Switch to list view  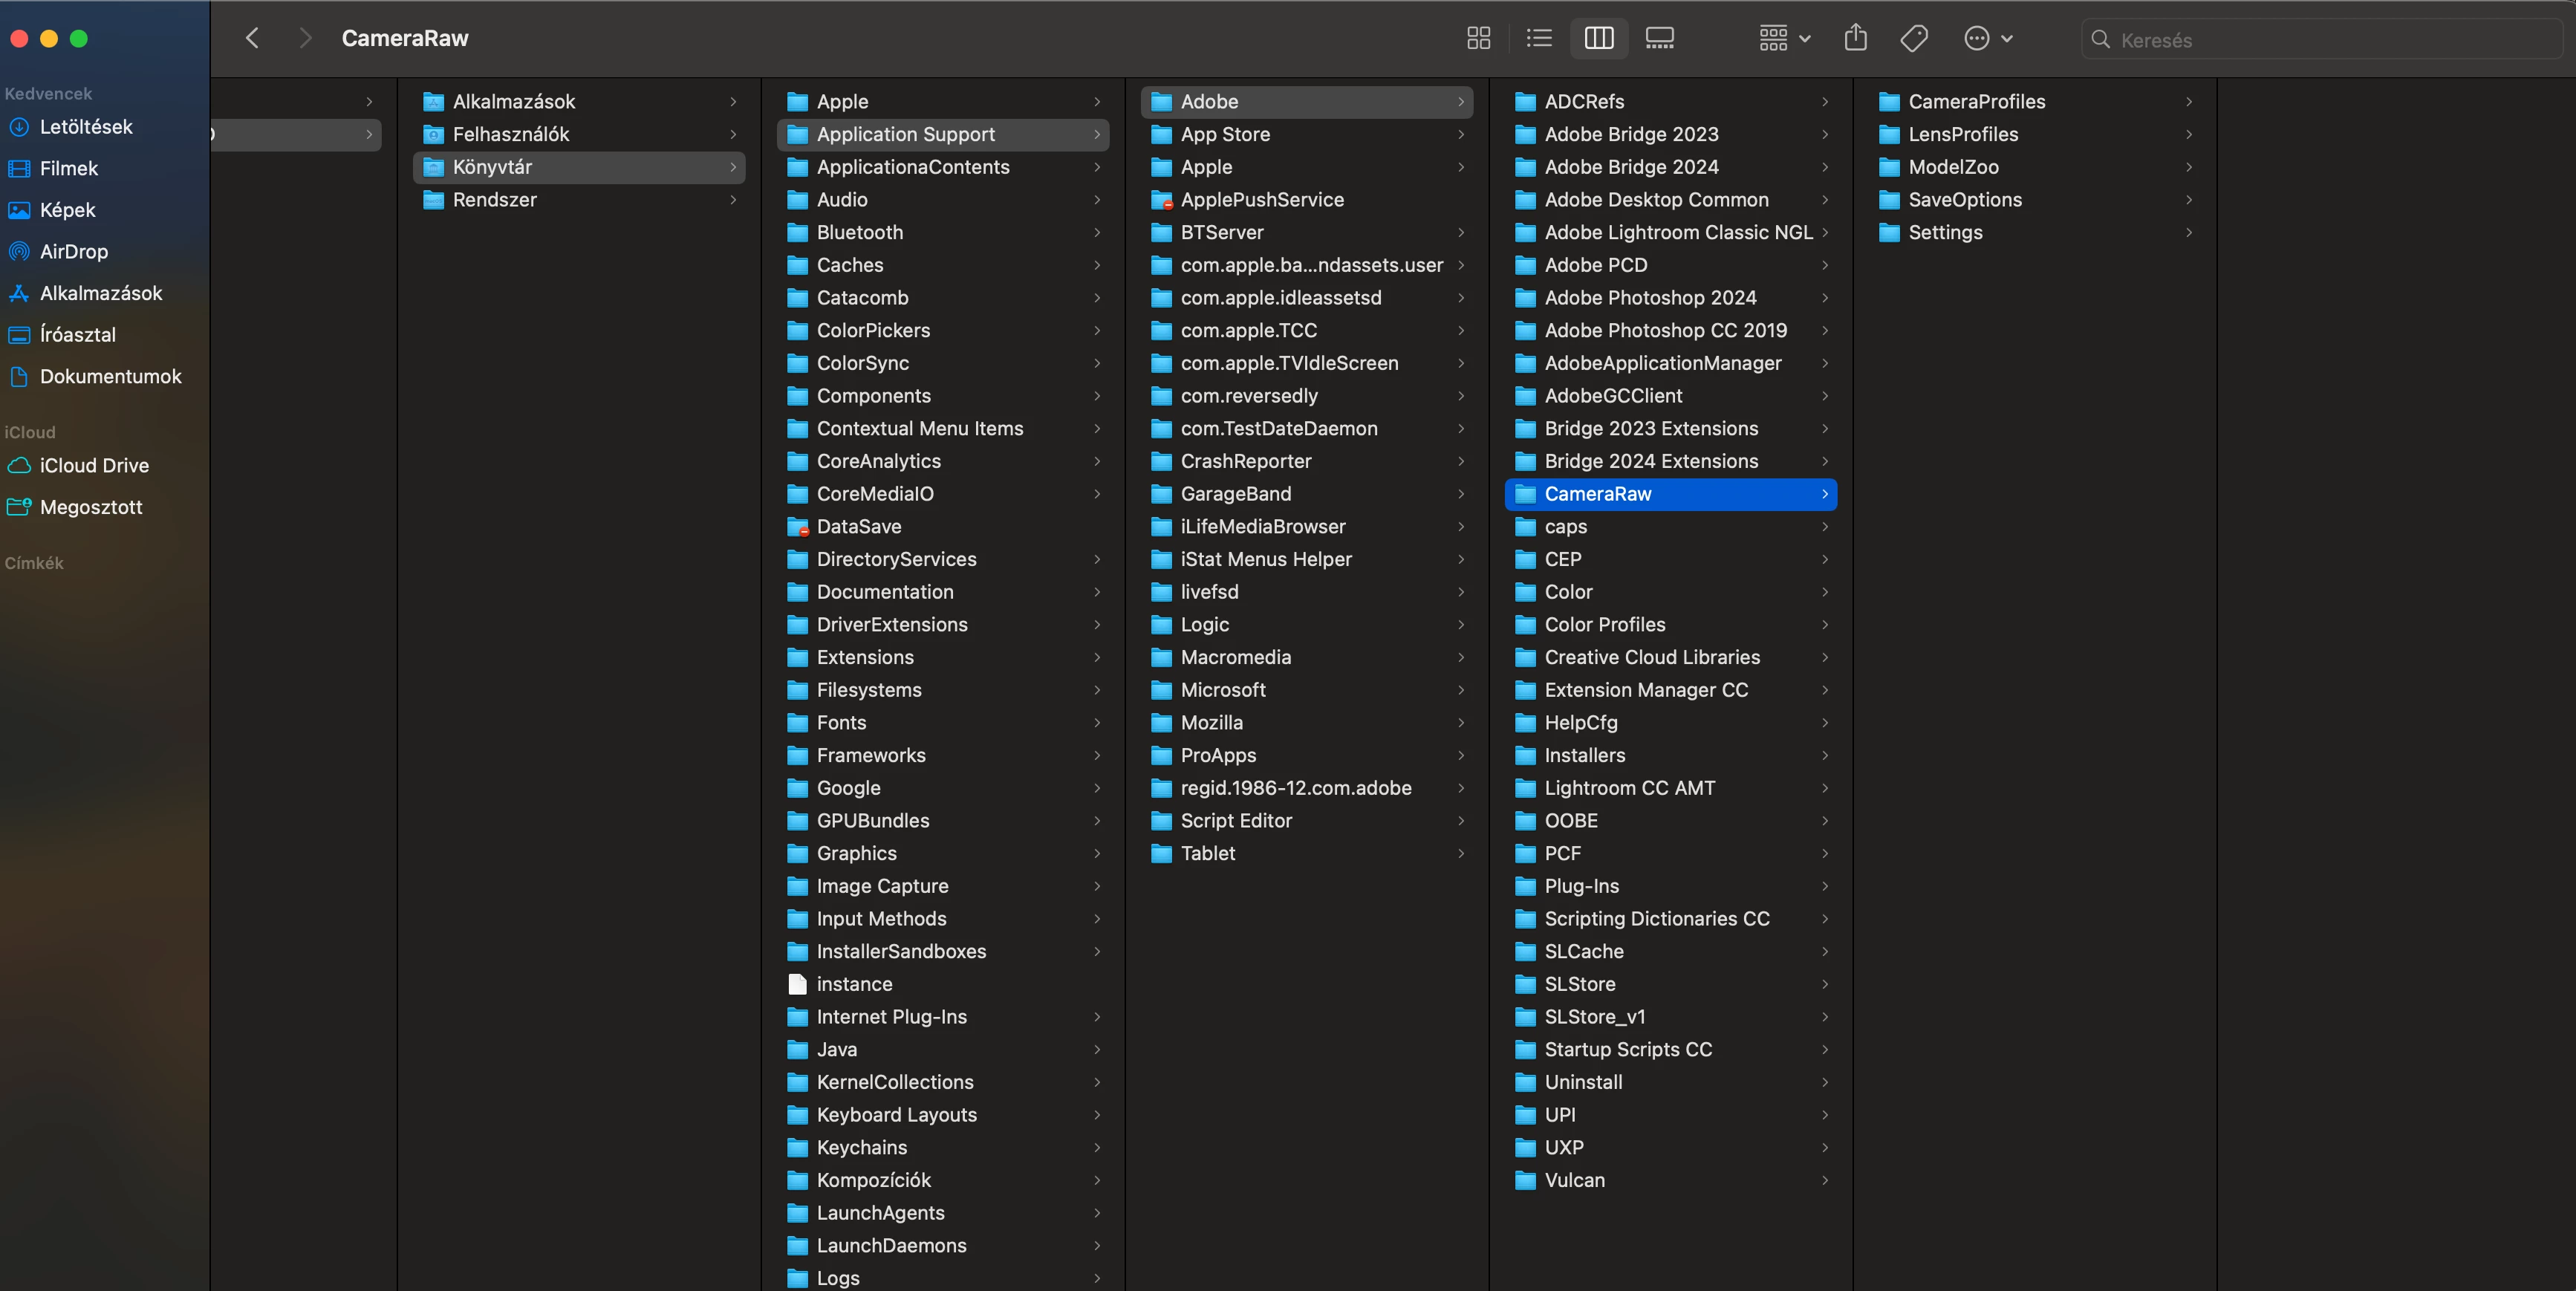pyautogui.click(x=1539, y=38)
